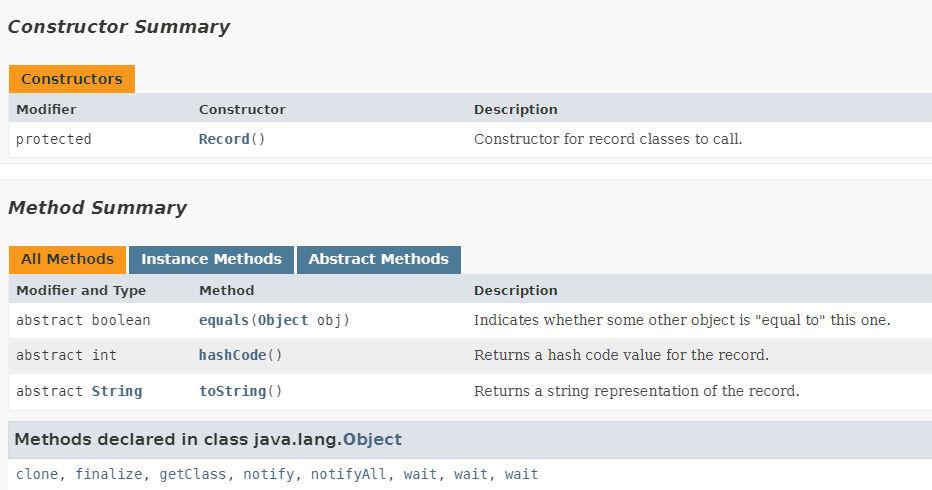The height and width of the screenshot is (490, 932).
Task: Show the Abstract Methods tab
Action: coord(378,259)
